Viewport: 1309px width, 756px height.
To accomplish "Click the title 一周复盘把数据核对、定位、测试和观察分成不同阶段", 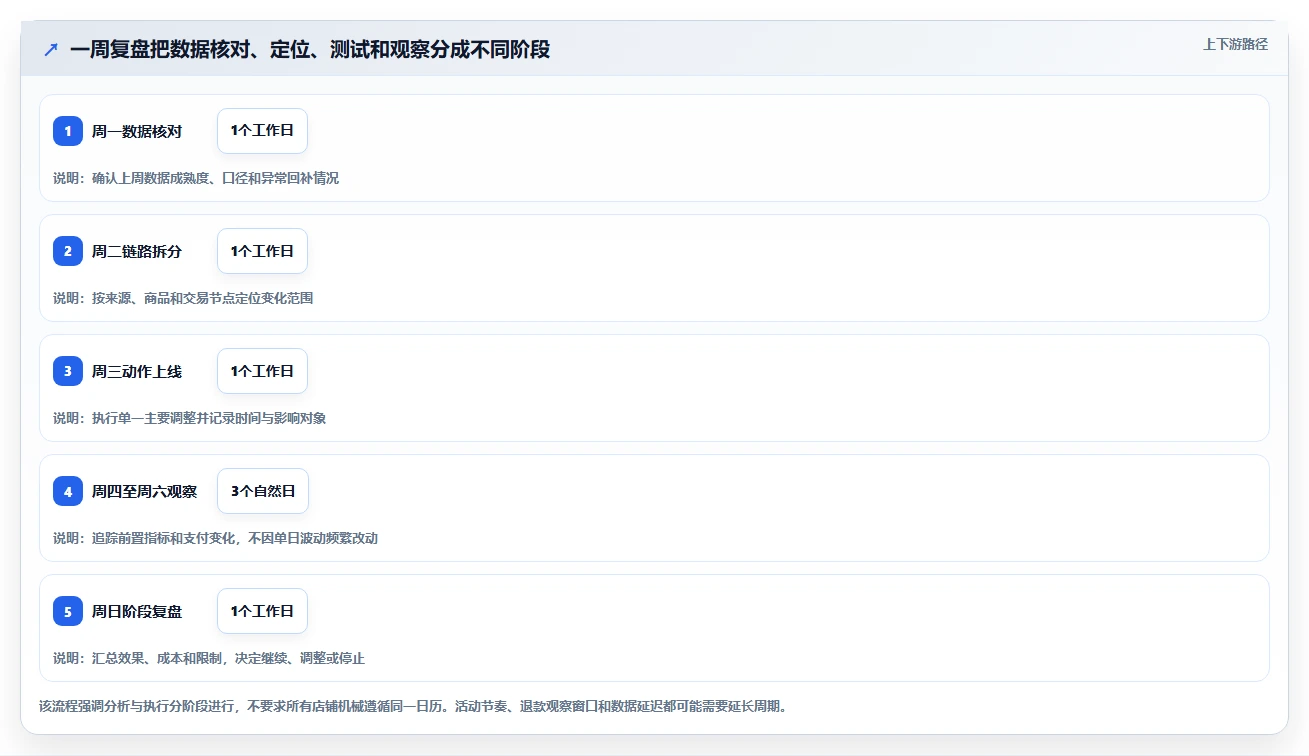I will tap(310, 49).
